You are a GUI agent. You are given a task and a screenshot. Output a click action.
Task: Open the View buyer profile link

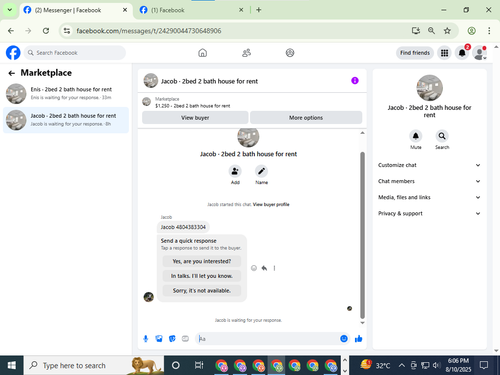point(271,205)
